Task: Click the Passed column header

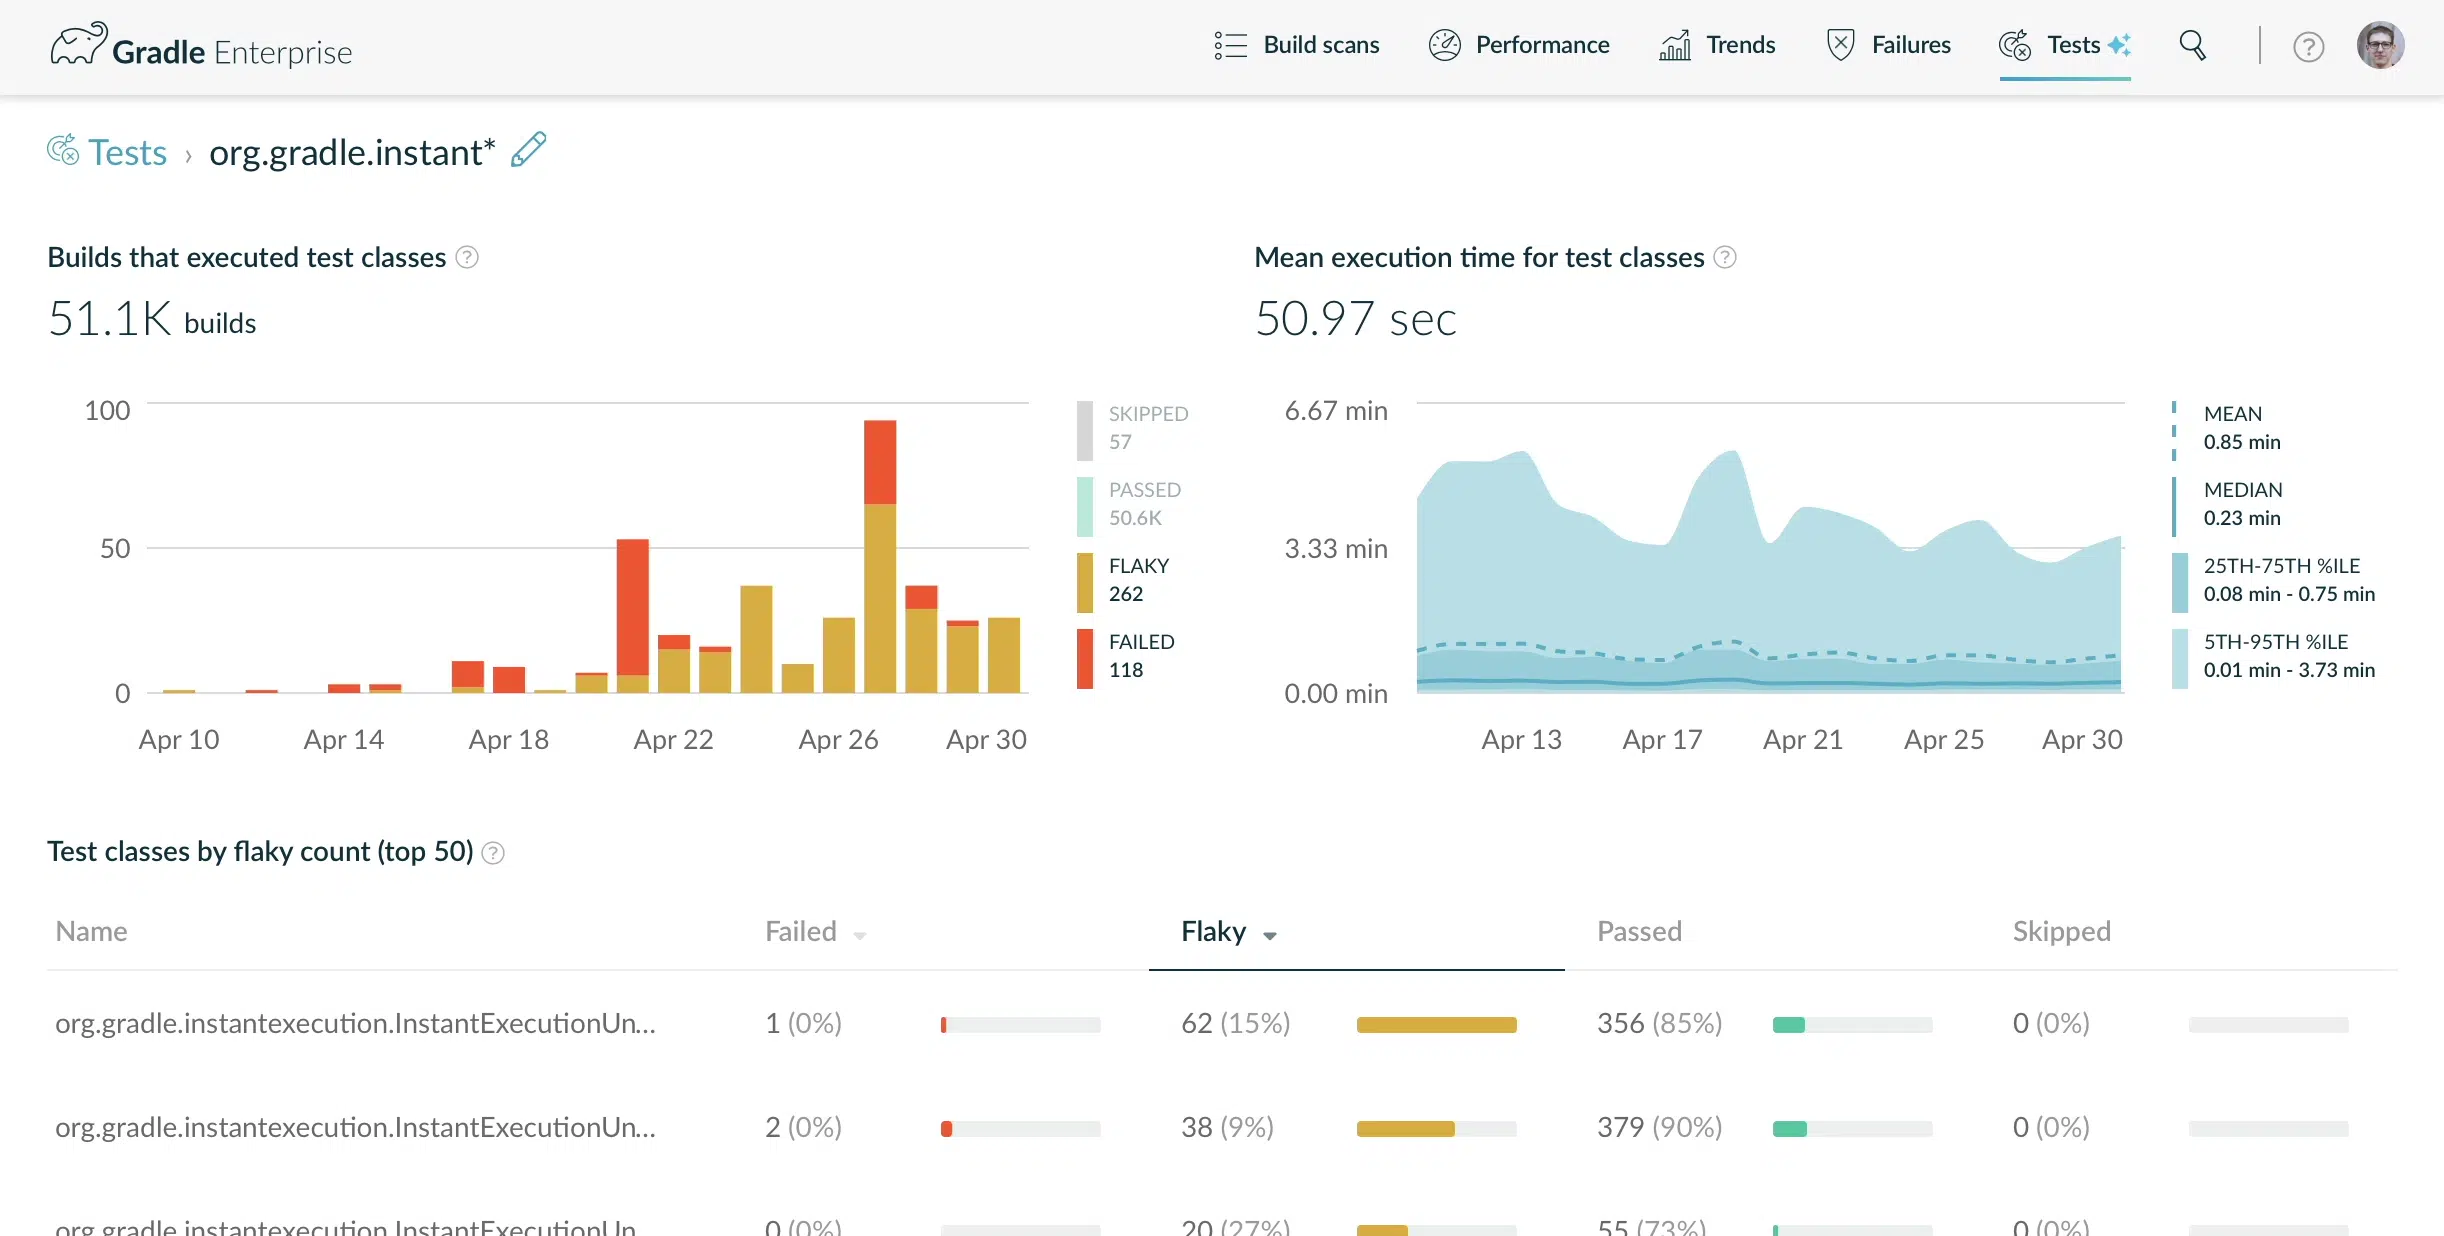Action: coord(1639,931)
